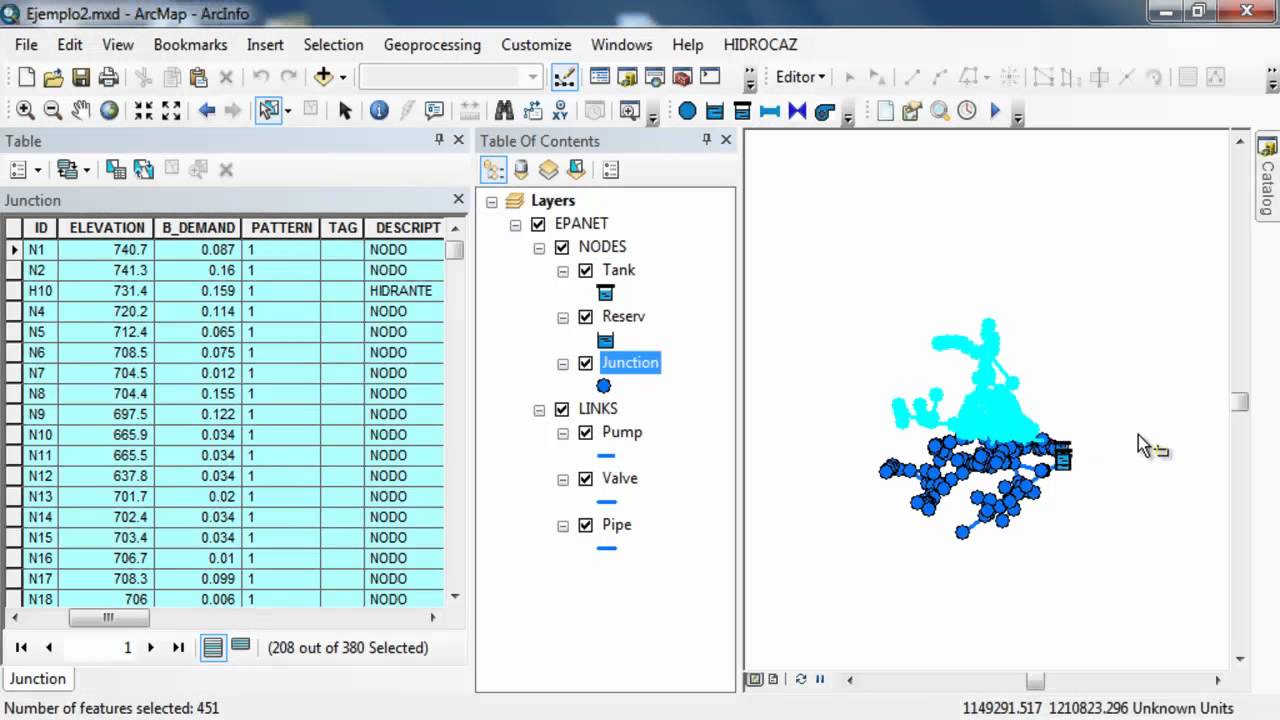Select the Identify tool
Viewport: 1280px width, 720px height.
(379, 111)
